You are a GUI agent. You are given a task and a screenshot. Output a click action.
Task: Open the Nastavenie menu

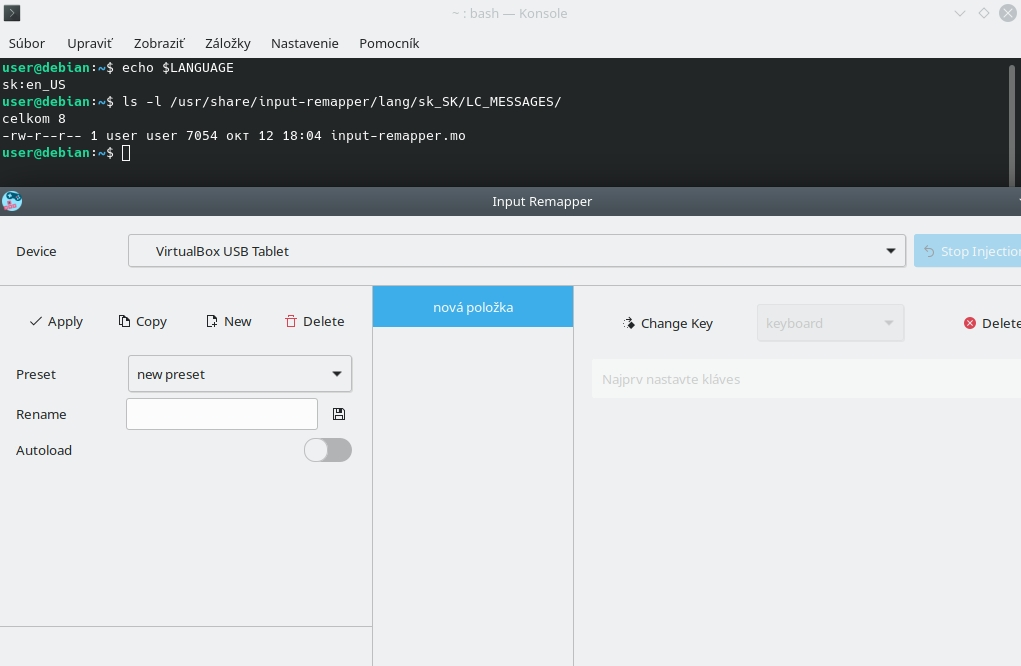304,43
